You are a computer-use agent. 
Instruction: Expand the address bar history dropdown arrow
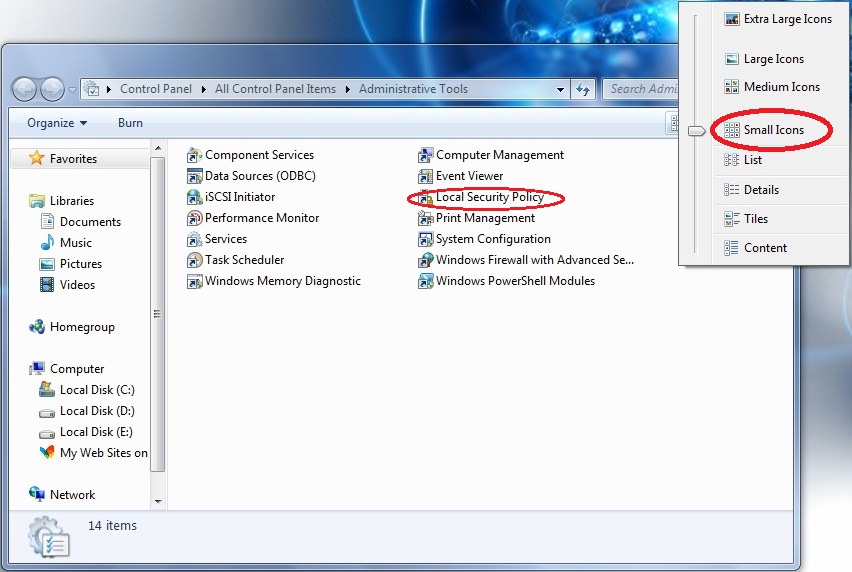coord(560,90)
